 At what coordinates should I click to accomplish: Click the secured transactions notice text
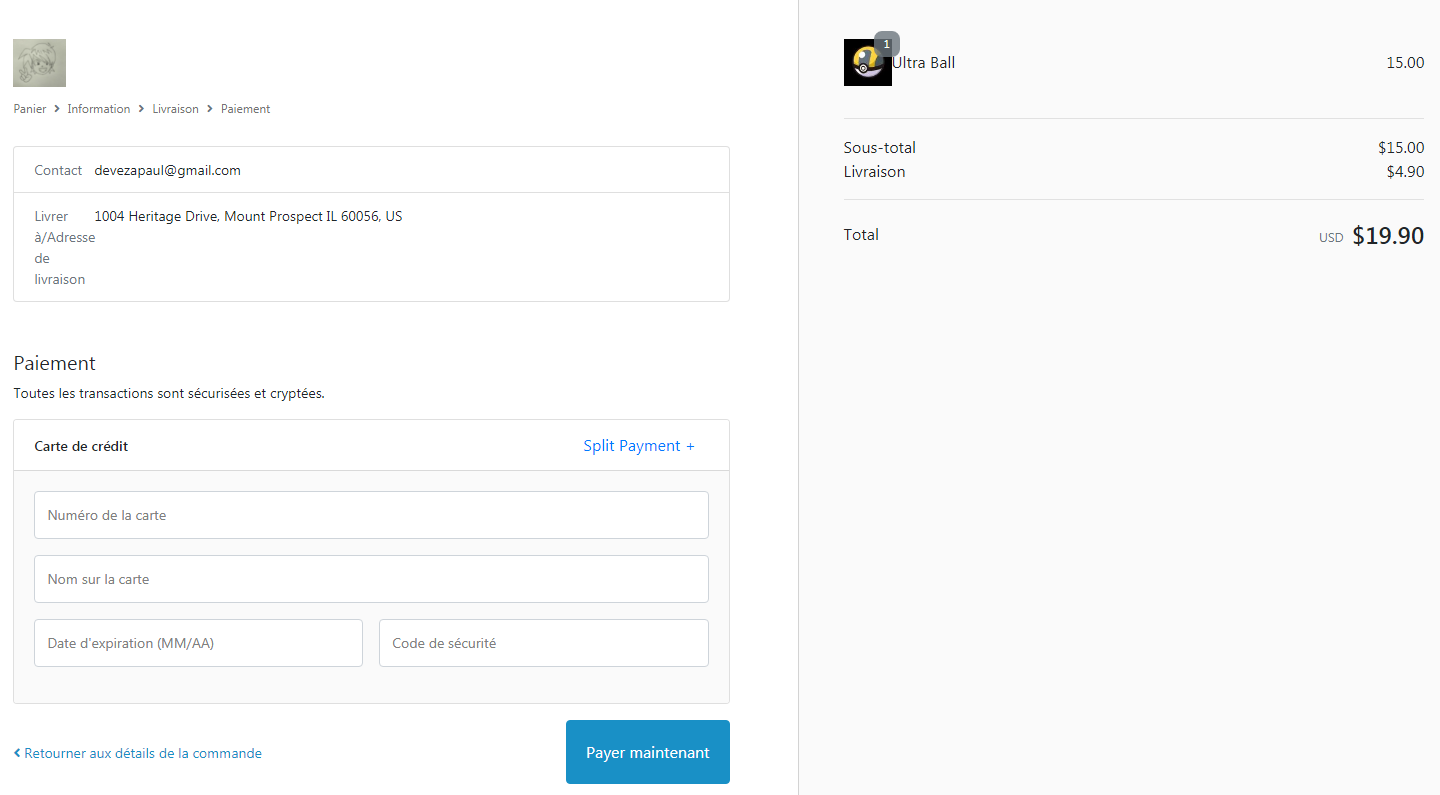pos(169,394)
